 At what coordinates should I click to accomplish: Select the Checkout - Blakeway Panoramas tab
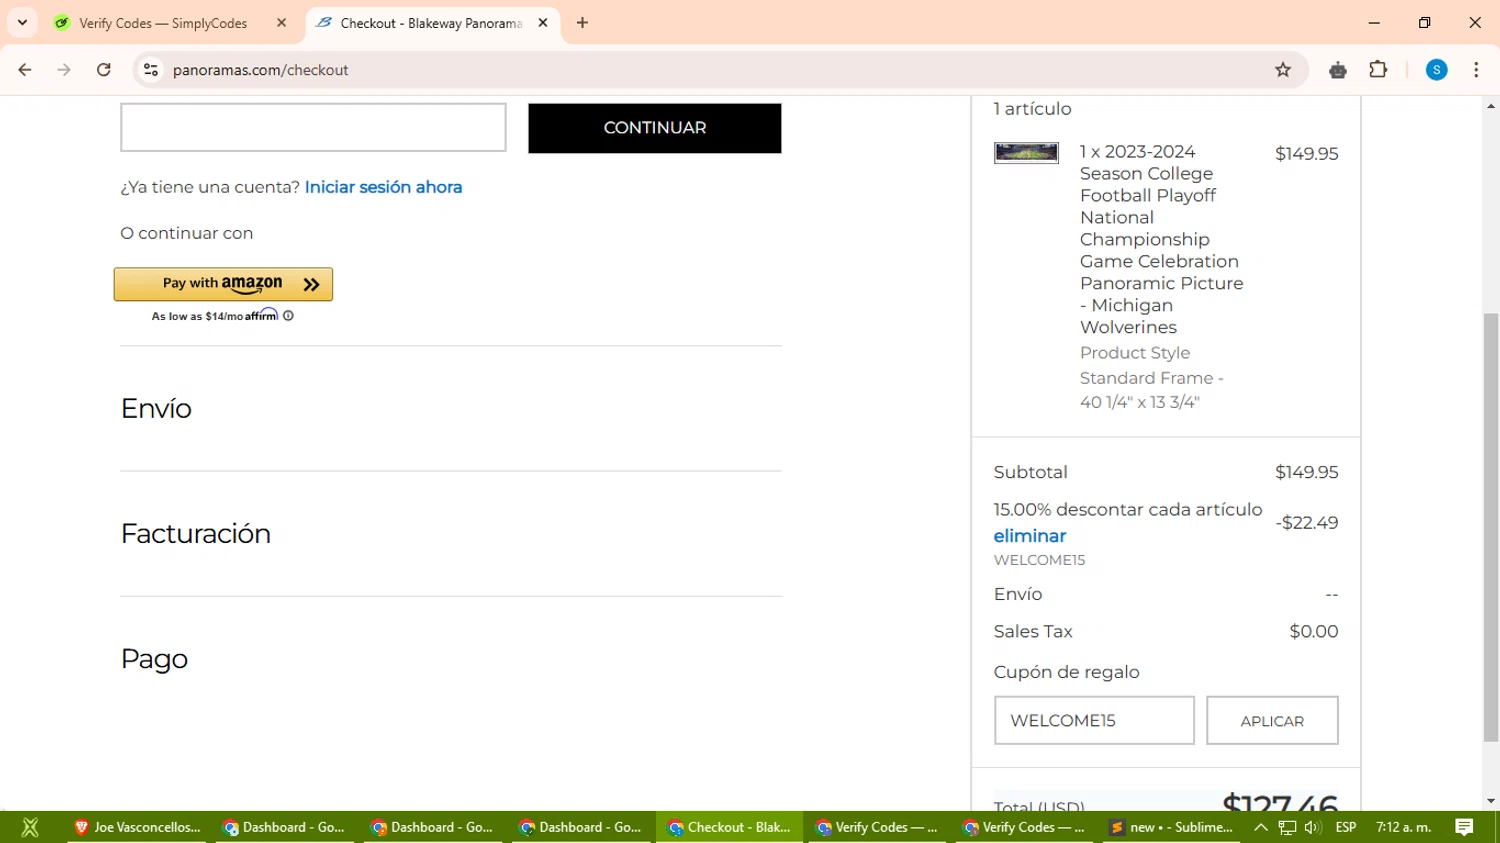(431, 23)
